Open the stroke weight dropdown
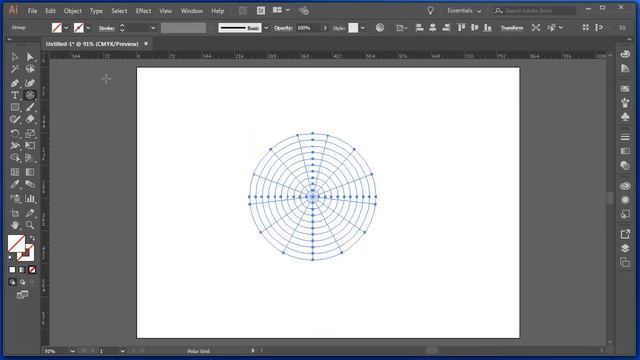This screenshot has width=640, height=360. pos(153,28)
